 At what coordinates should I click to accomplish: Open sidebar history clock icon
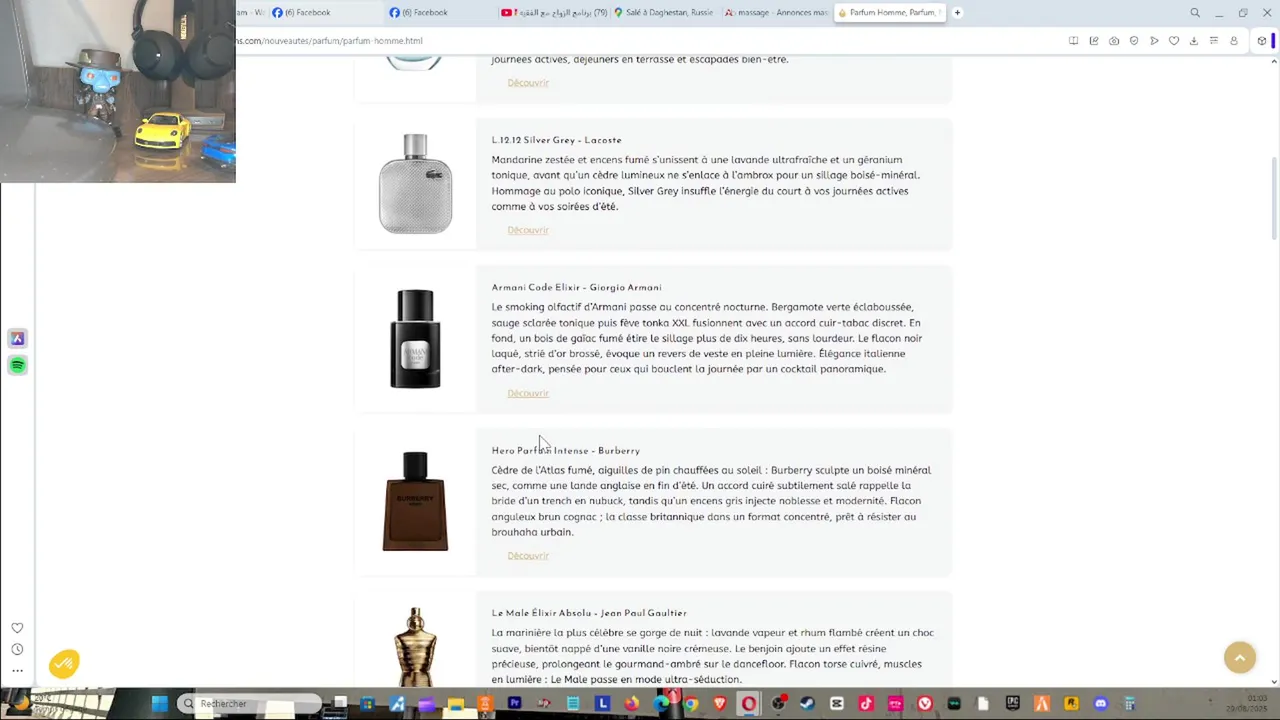pos(17,649)
